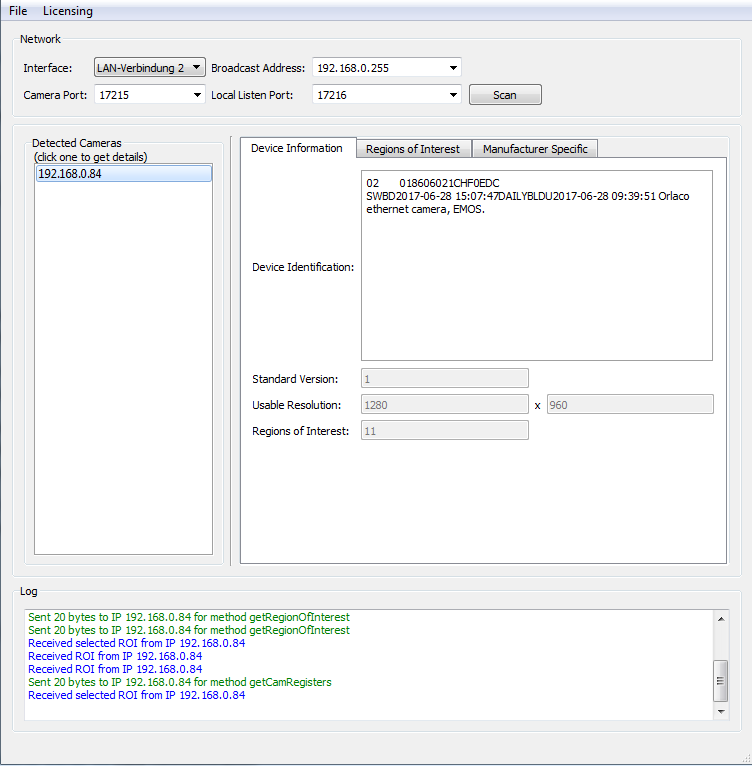The width and height of the screenshot is (752, 766).
Task: Click the Usable Resolution width field 1280
Action: coord(444,405)
